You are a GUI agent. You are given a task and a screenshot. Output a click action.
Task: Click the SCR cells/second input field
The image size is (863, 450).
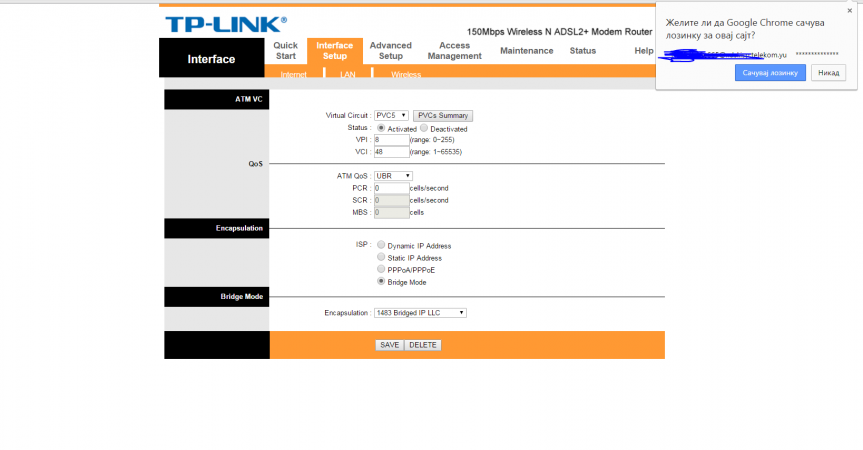click(391, 200)
